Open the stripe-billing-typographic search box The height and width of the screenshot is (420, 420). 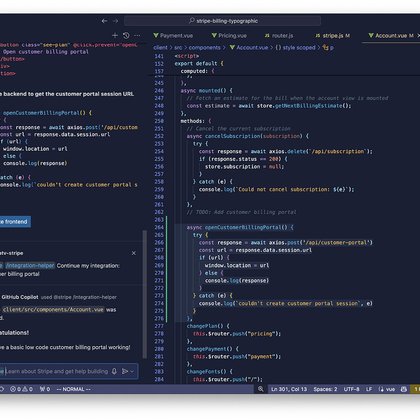point(223,21)
